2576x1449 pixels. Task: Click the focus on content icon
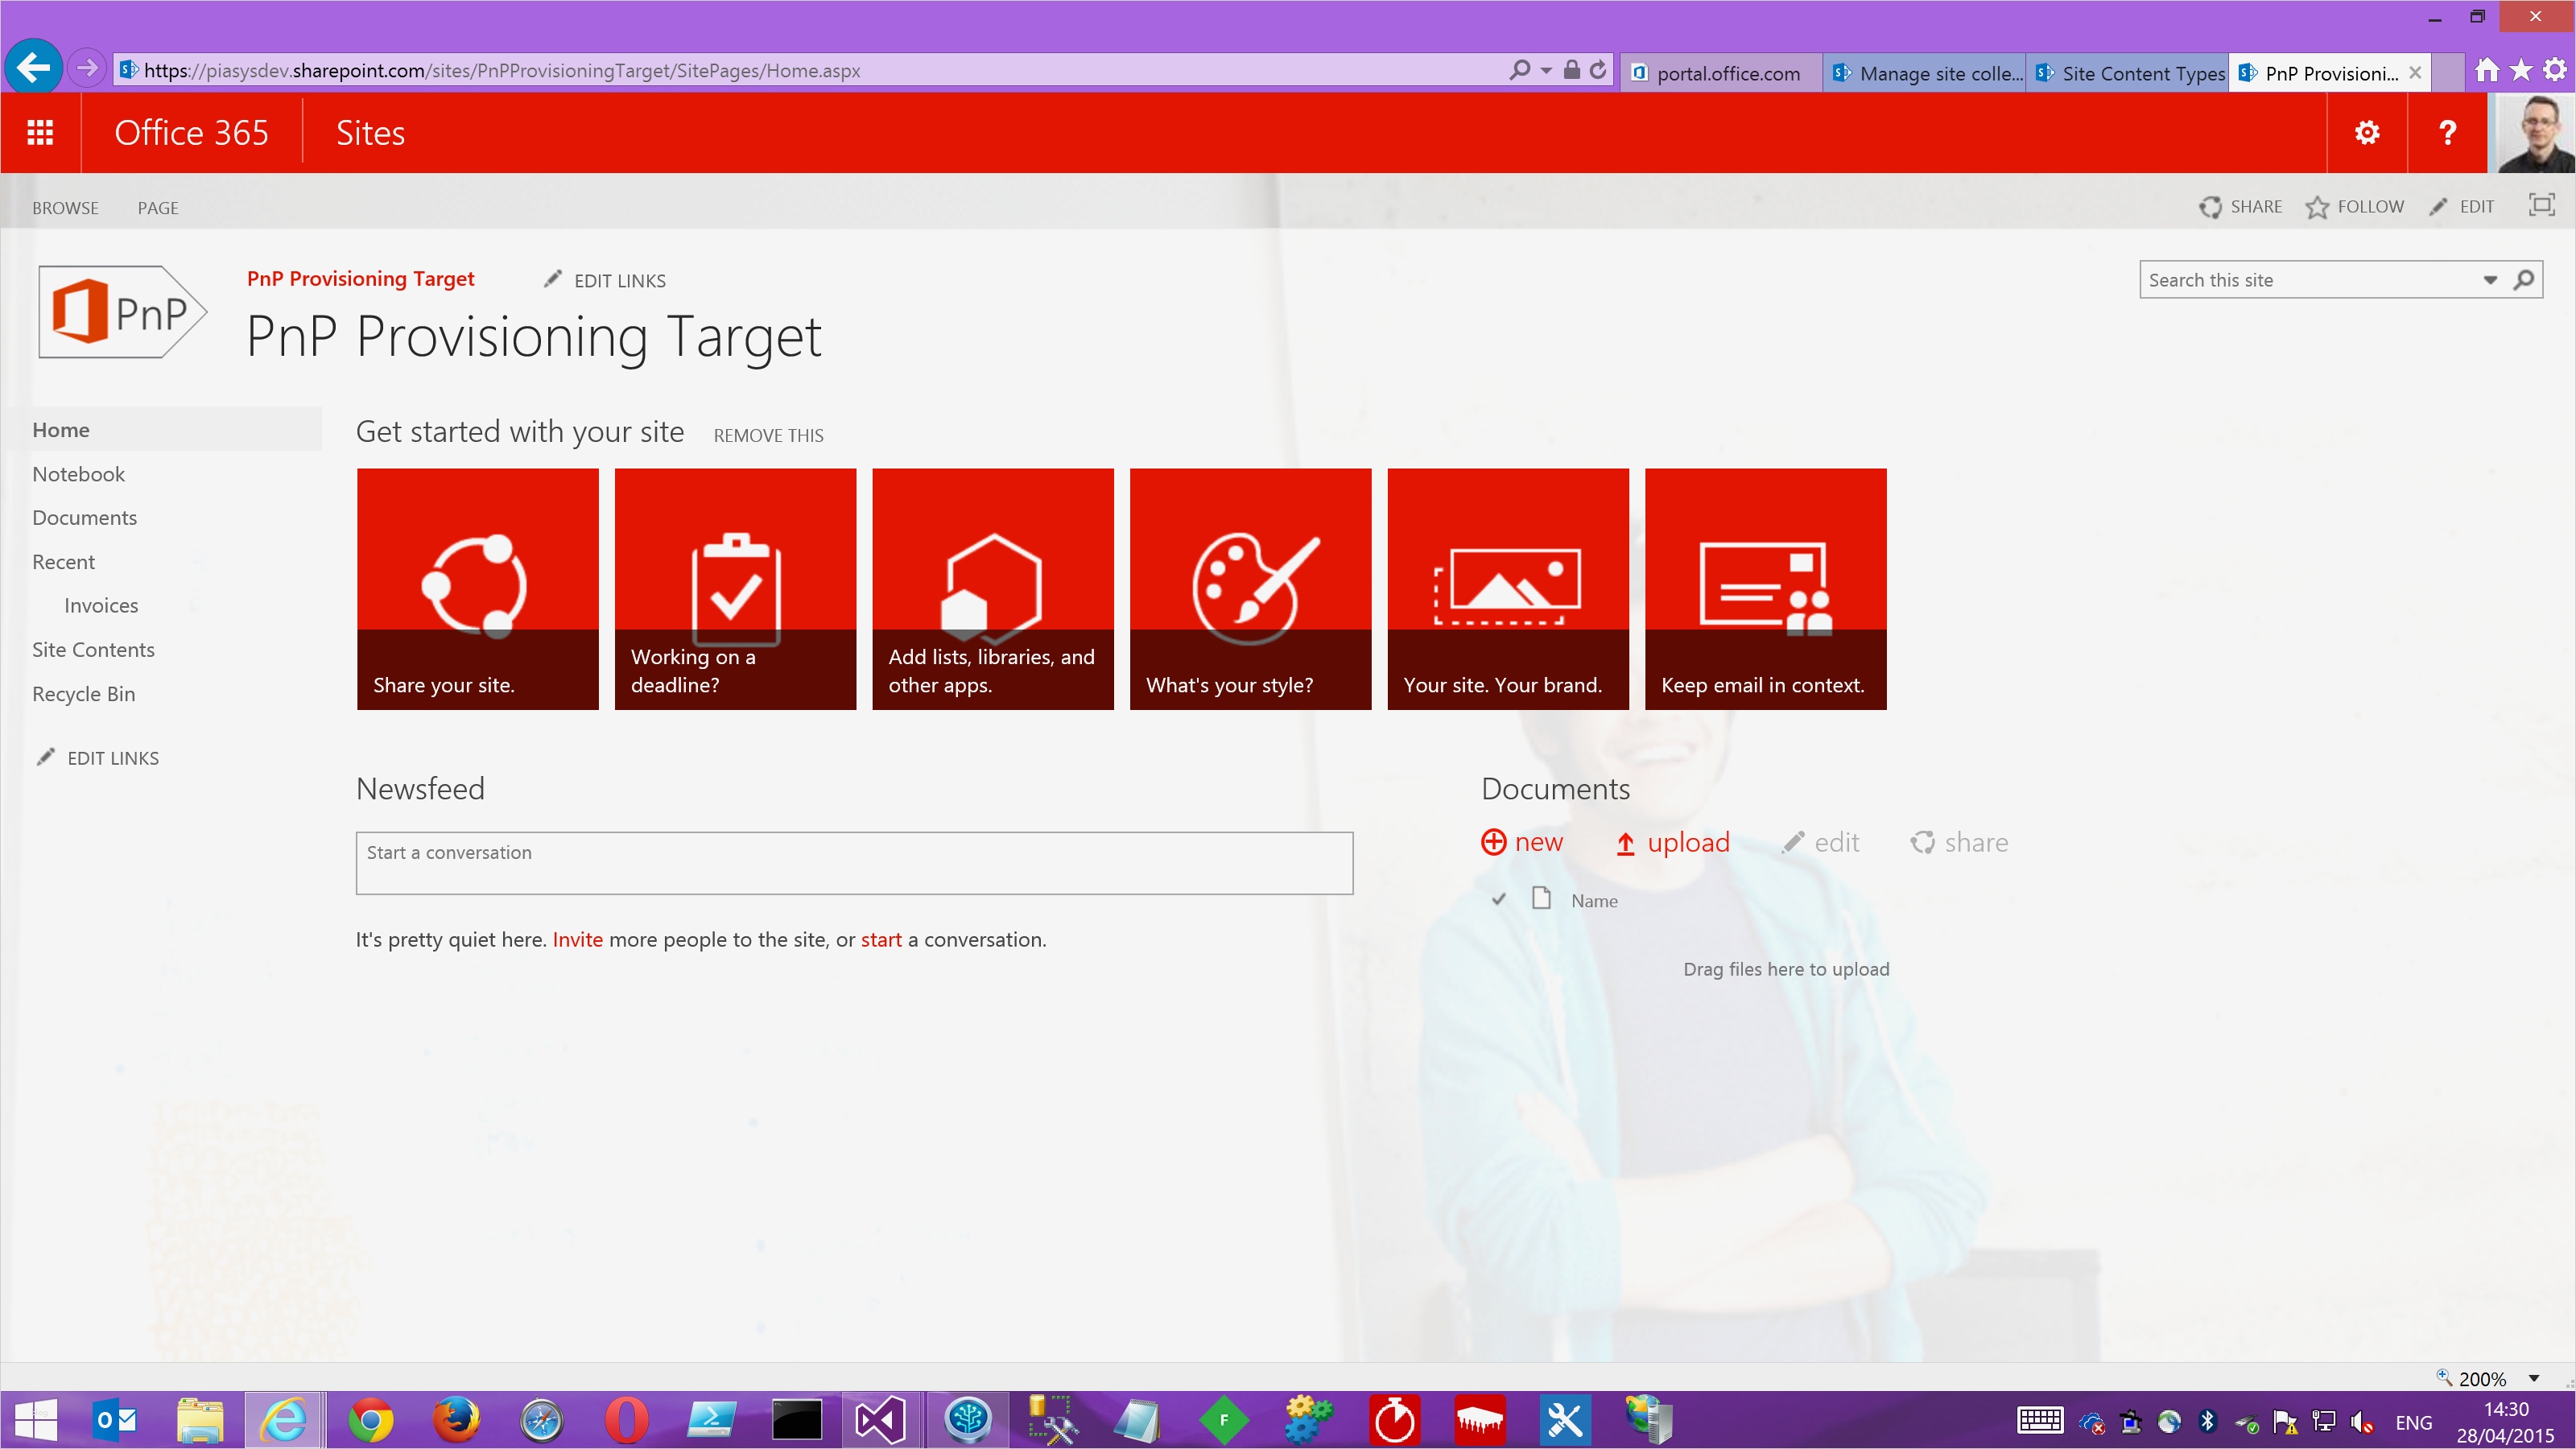[2541, 206]
